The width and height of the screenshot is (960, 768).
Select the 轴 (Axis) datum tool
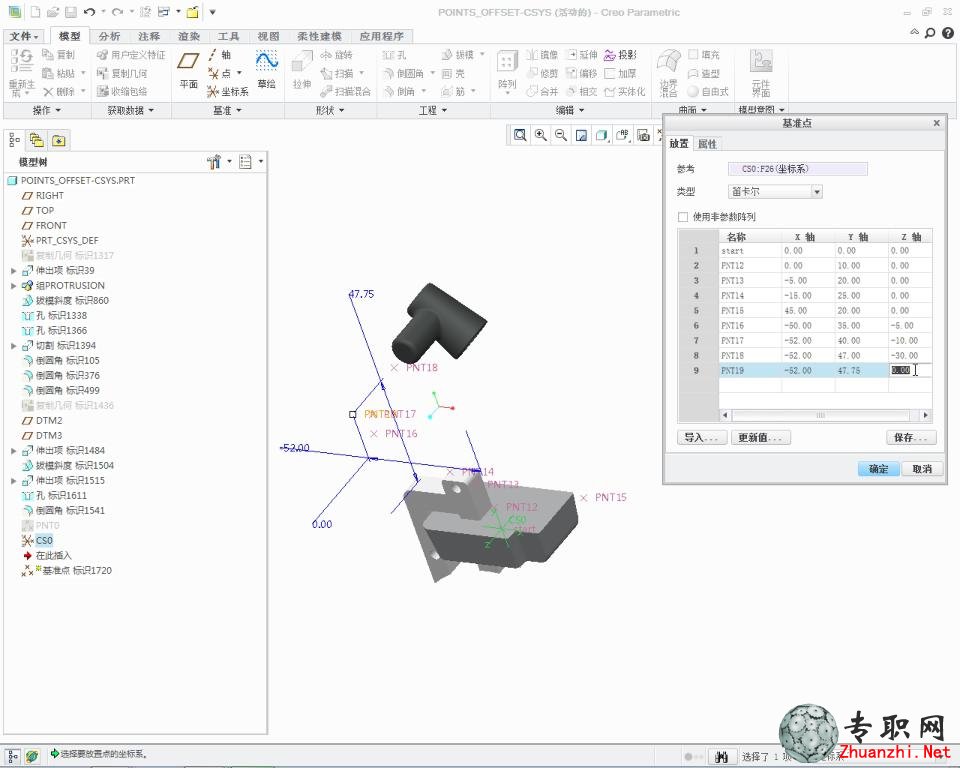(x=219, y=55)
